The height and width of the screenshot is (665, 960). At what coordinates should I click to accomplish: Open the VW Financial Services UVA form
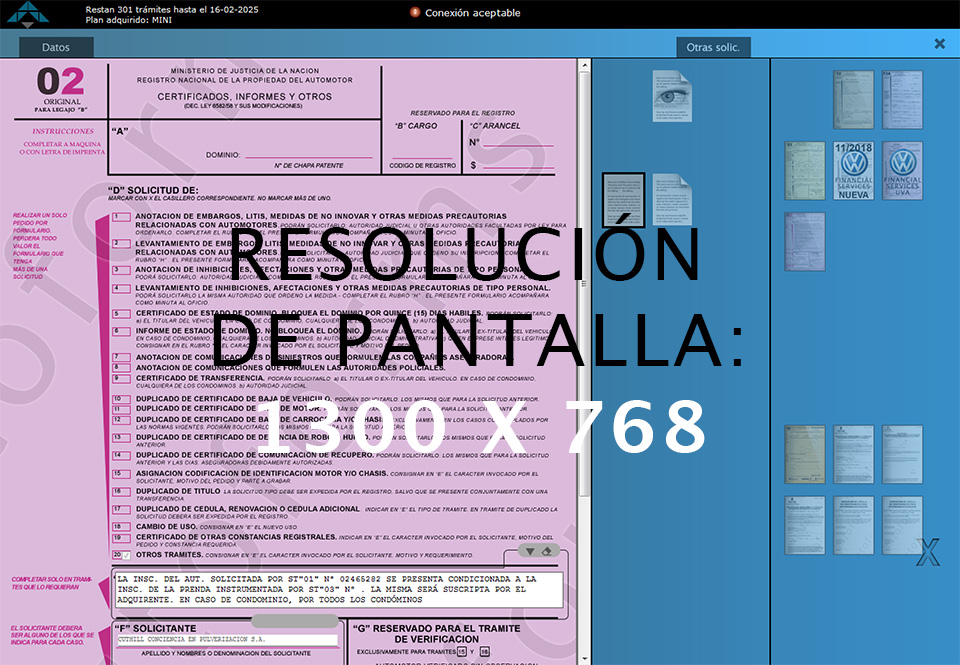(x=902, y=171)
